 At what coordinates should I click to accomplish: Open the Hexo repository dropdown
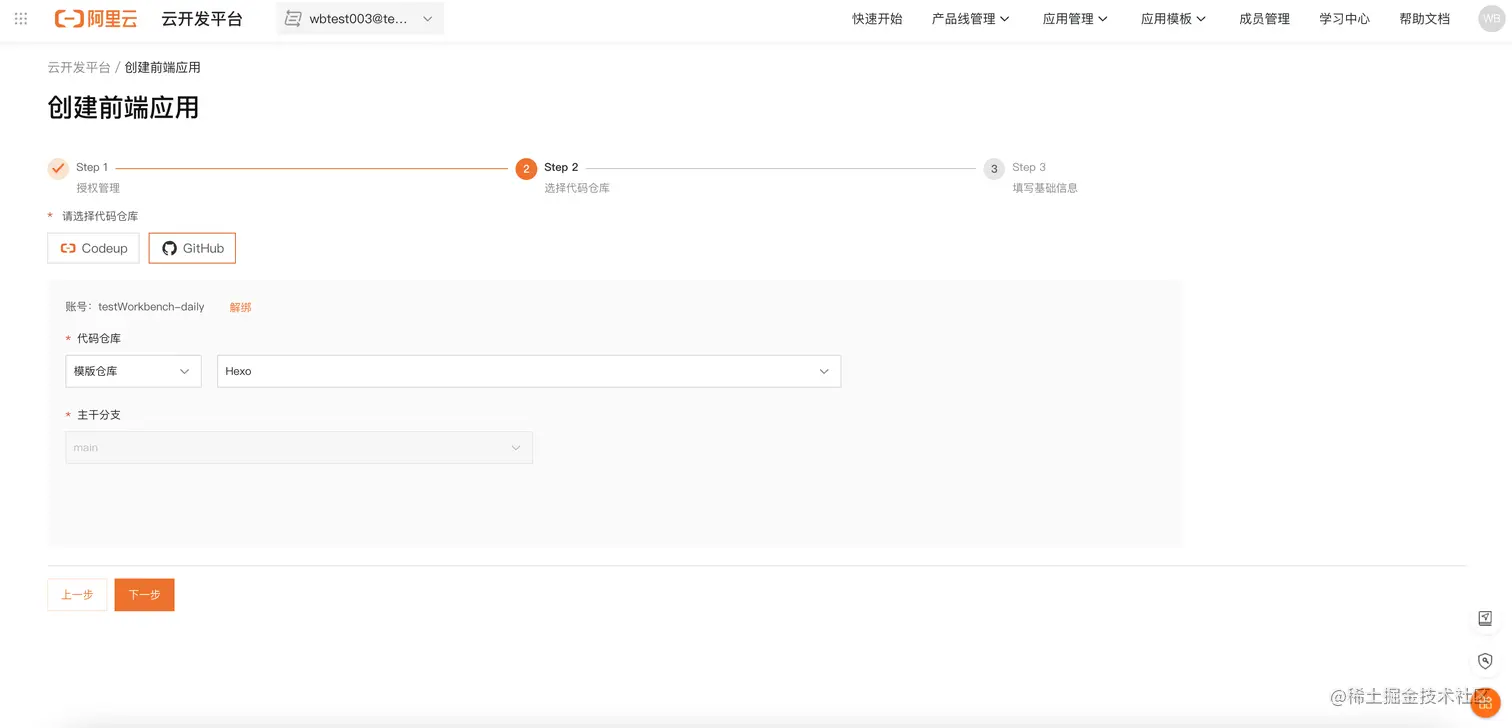[x=529, y=371]
